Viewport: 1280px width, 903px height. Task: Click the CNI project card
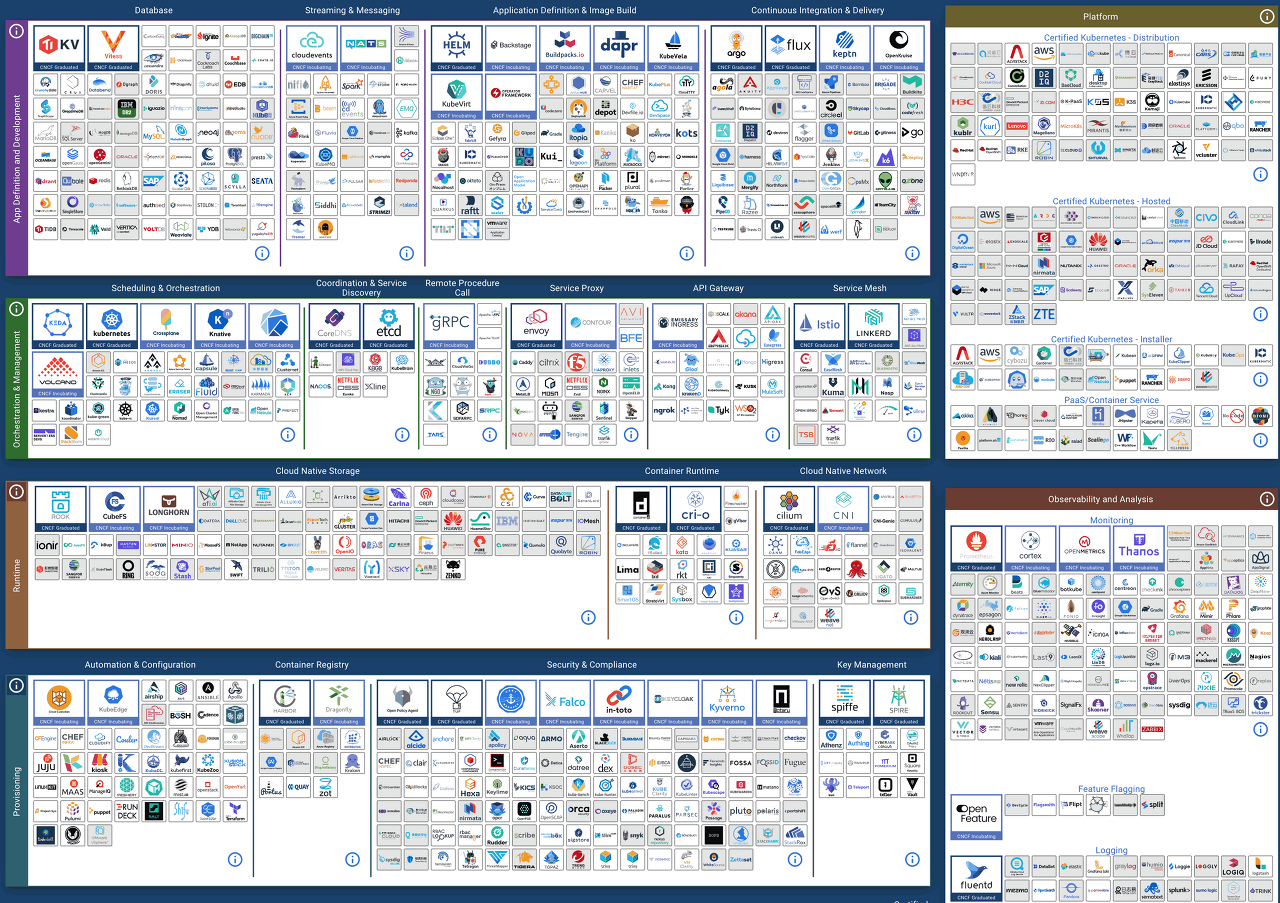click(x=843, y=509)
